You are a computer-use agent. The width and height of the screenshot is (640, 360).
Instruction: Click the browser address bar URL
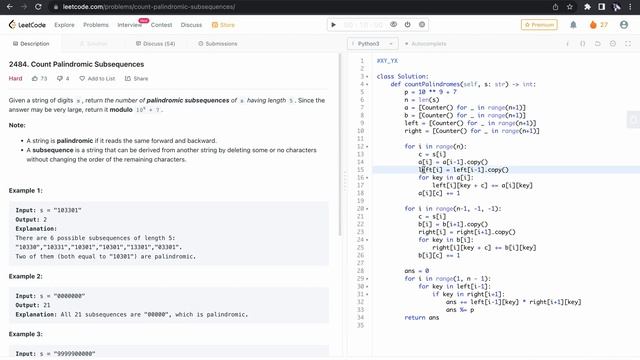pos(149,7)
